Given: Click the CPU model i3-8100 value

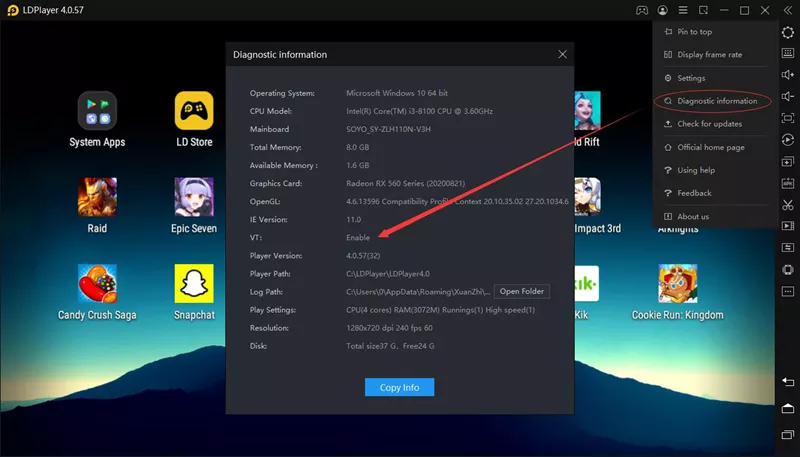Looking at the screenshot, I should 419,111.
